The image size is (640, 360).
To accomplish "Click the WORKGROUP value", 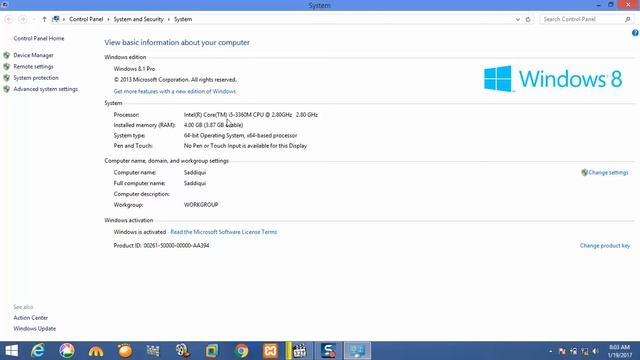I will 201,205.
